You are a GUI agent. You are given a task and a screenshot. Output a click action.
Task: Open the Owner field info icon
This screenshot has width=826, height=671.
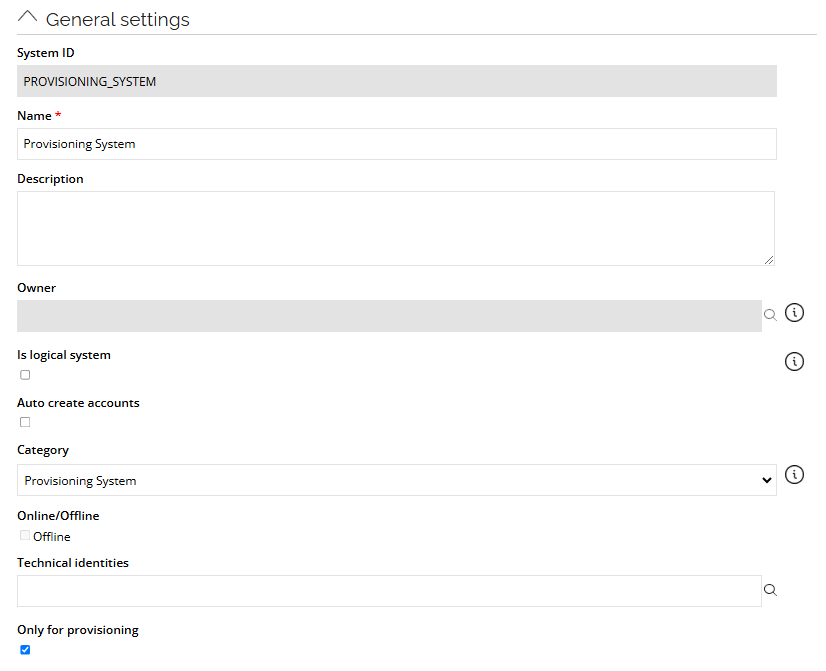click(x=794, y=312)
